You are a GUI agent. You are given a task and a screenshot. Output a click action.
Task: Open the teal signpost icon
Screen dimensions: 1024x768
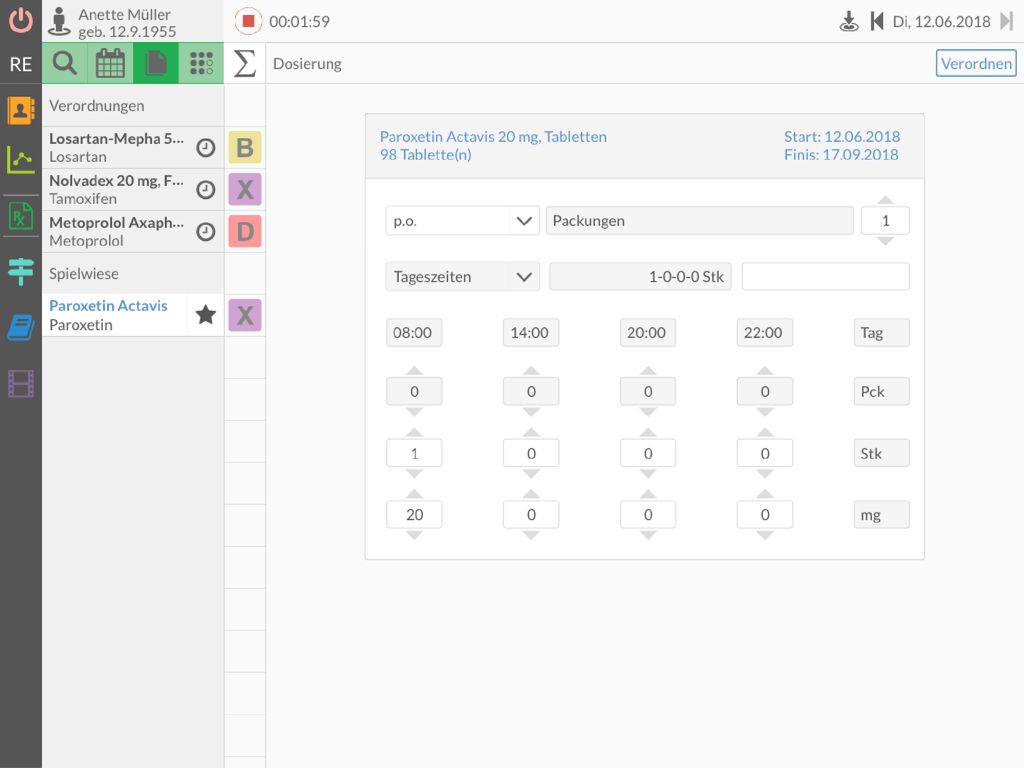click(21, 271)
